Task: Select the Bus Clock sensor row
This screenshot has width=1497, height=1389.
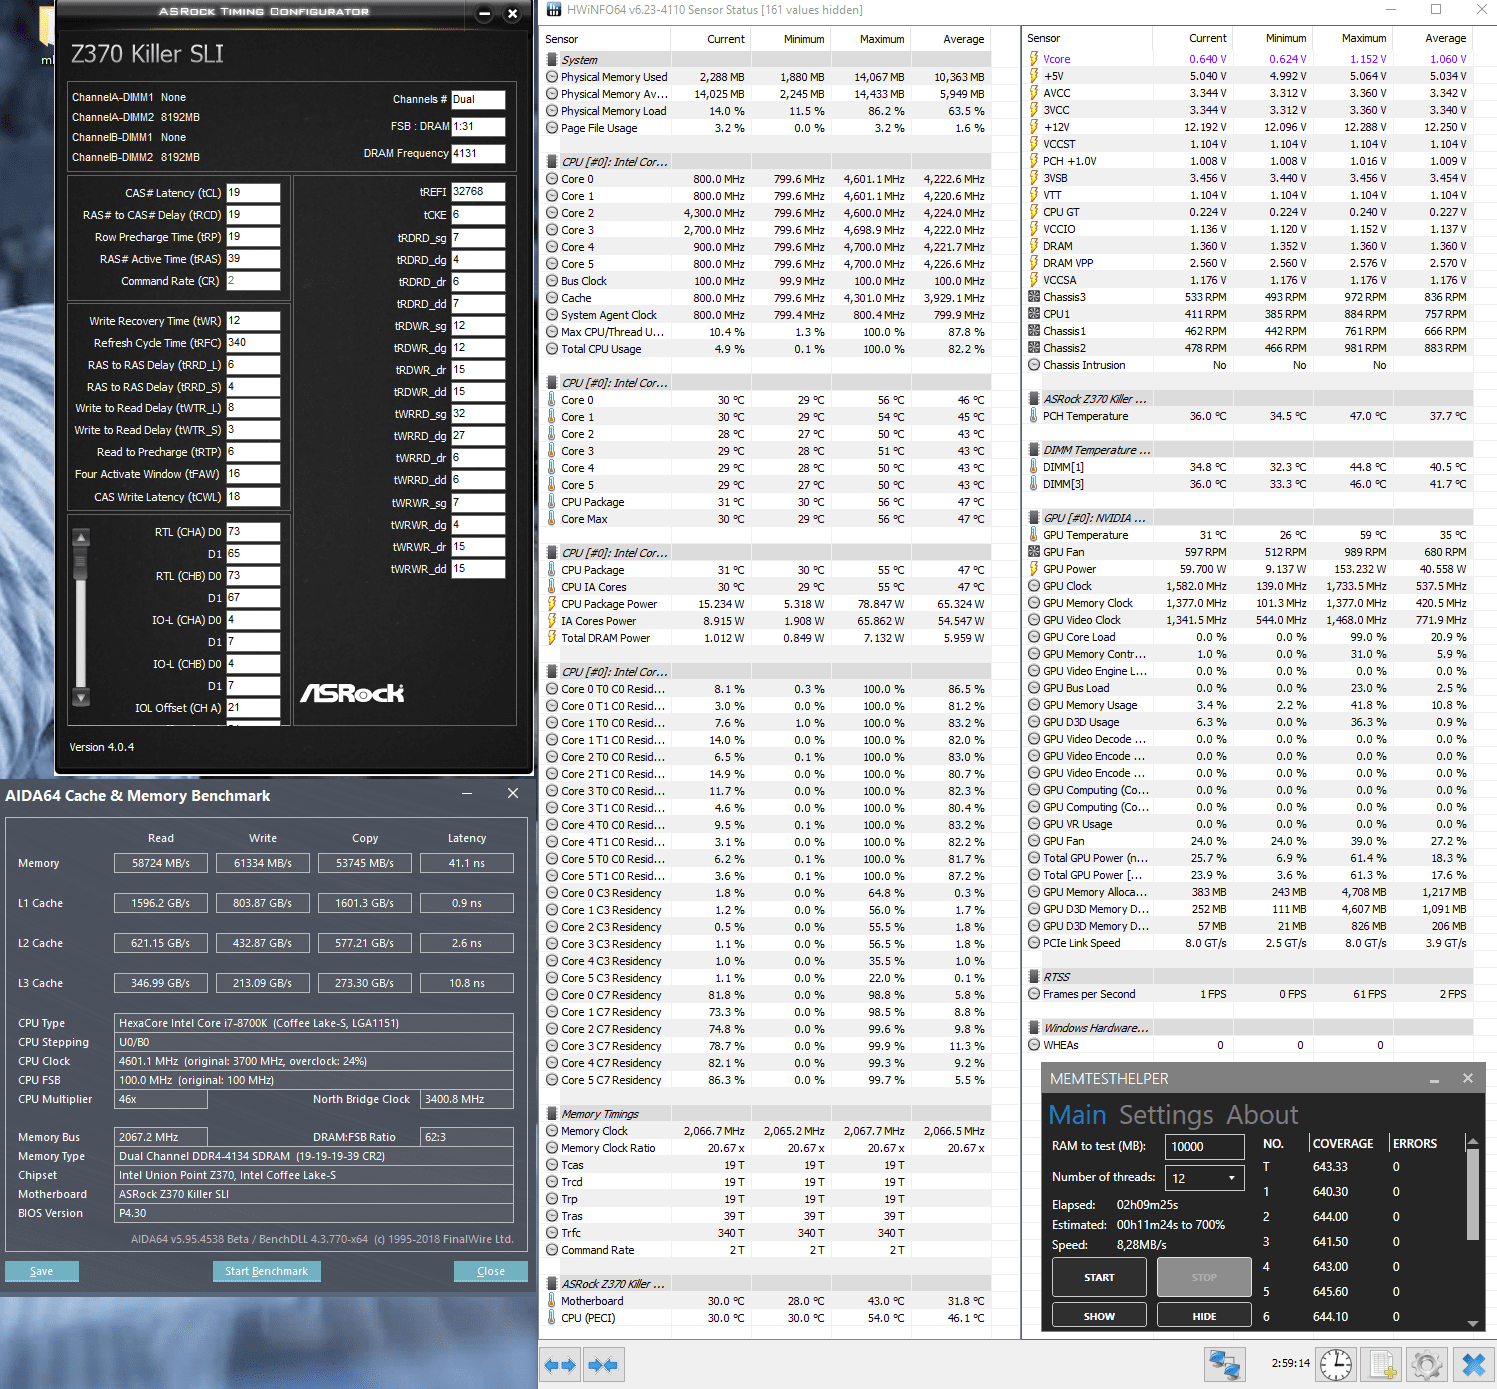Action: (766, 281)
